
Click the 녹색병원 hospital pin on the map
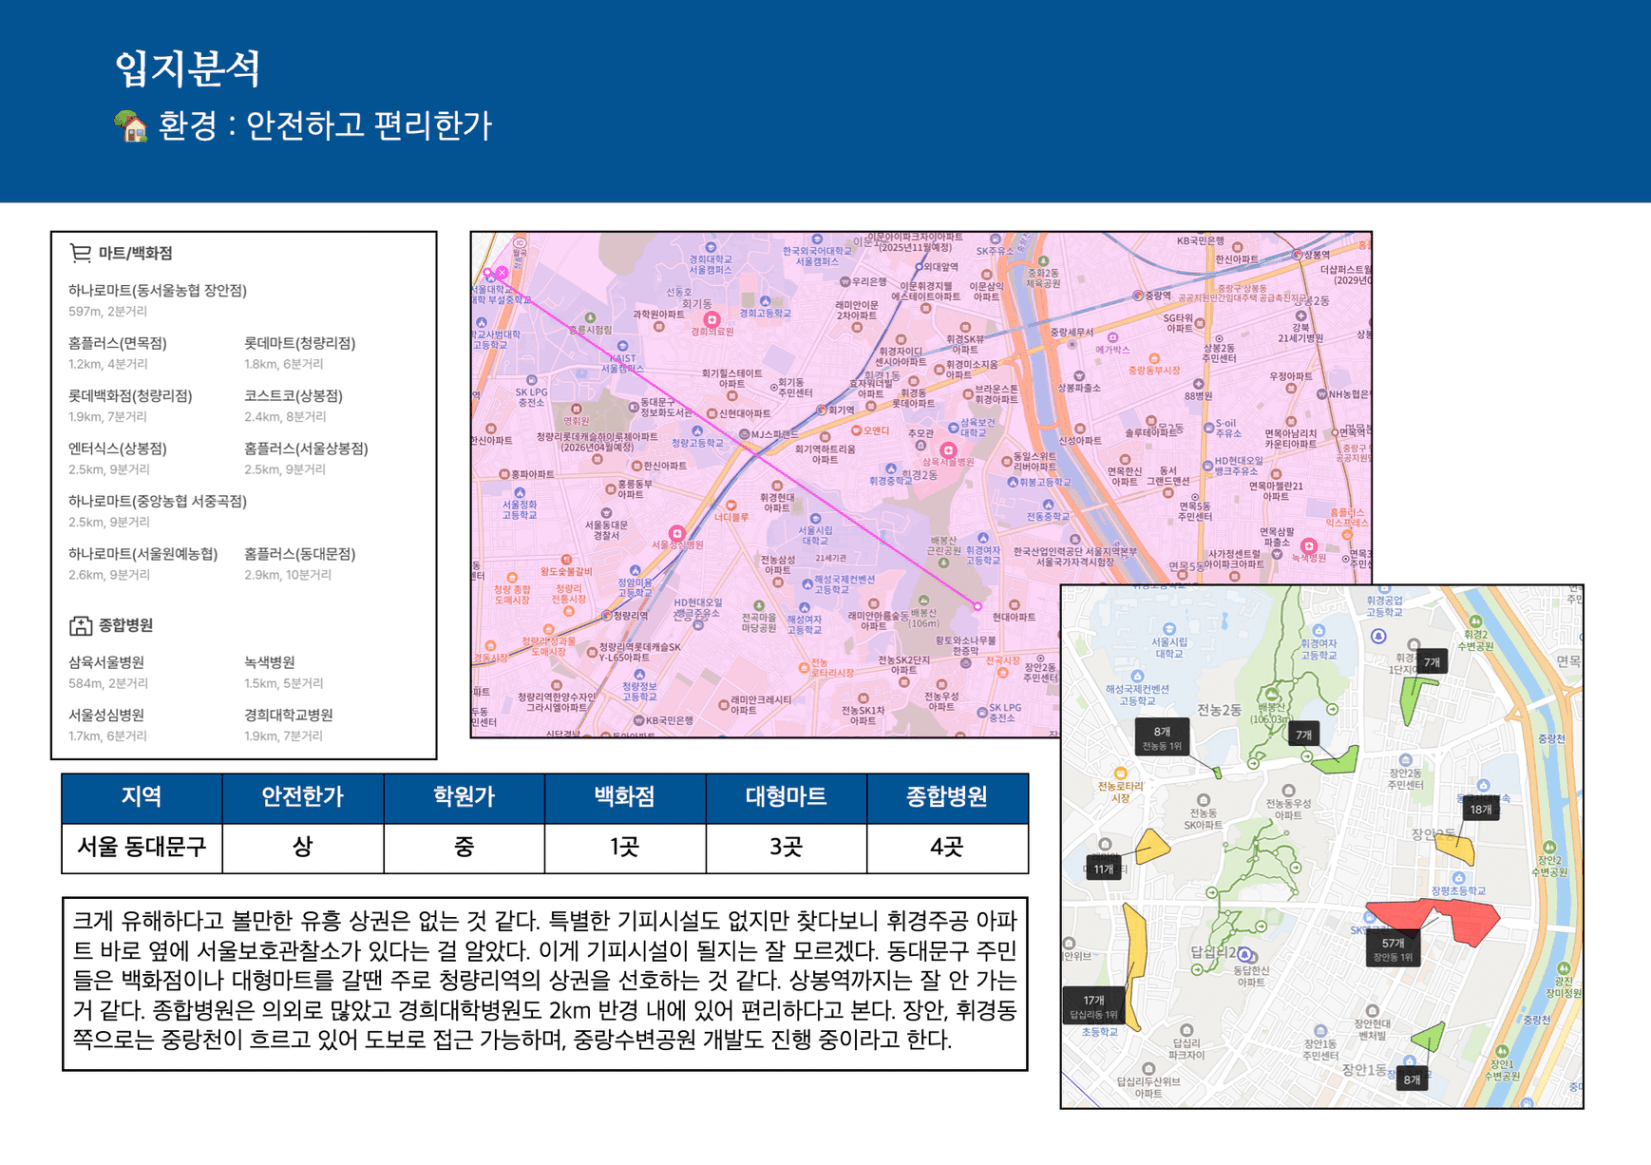pos(1307,545)
